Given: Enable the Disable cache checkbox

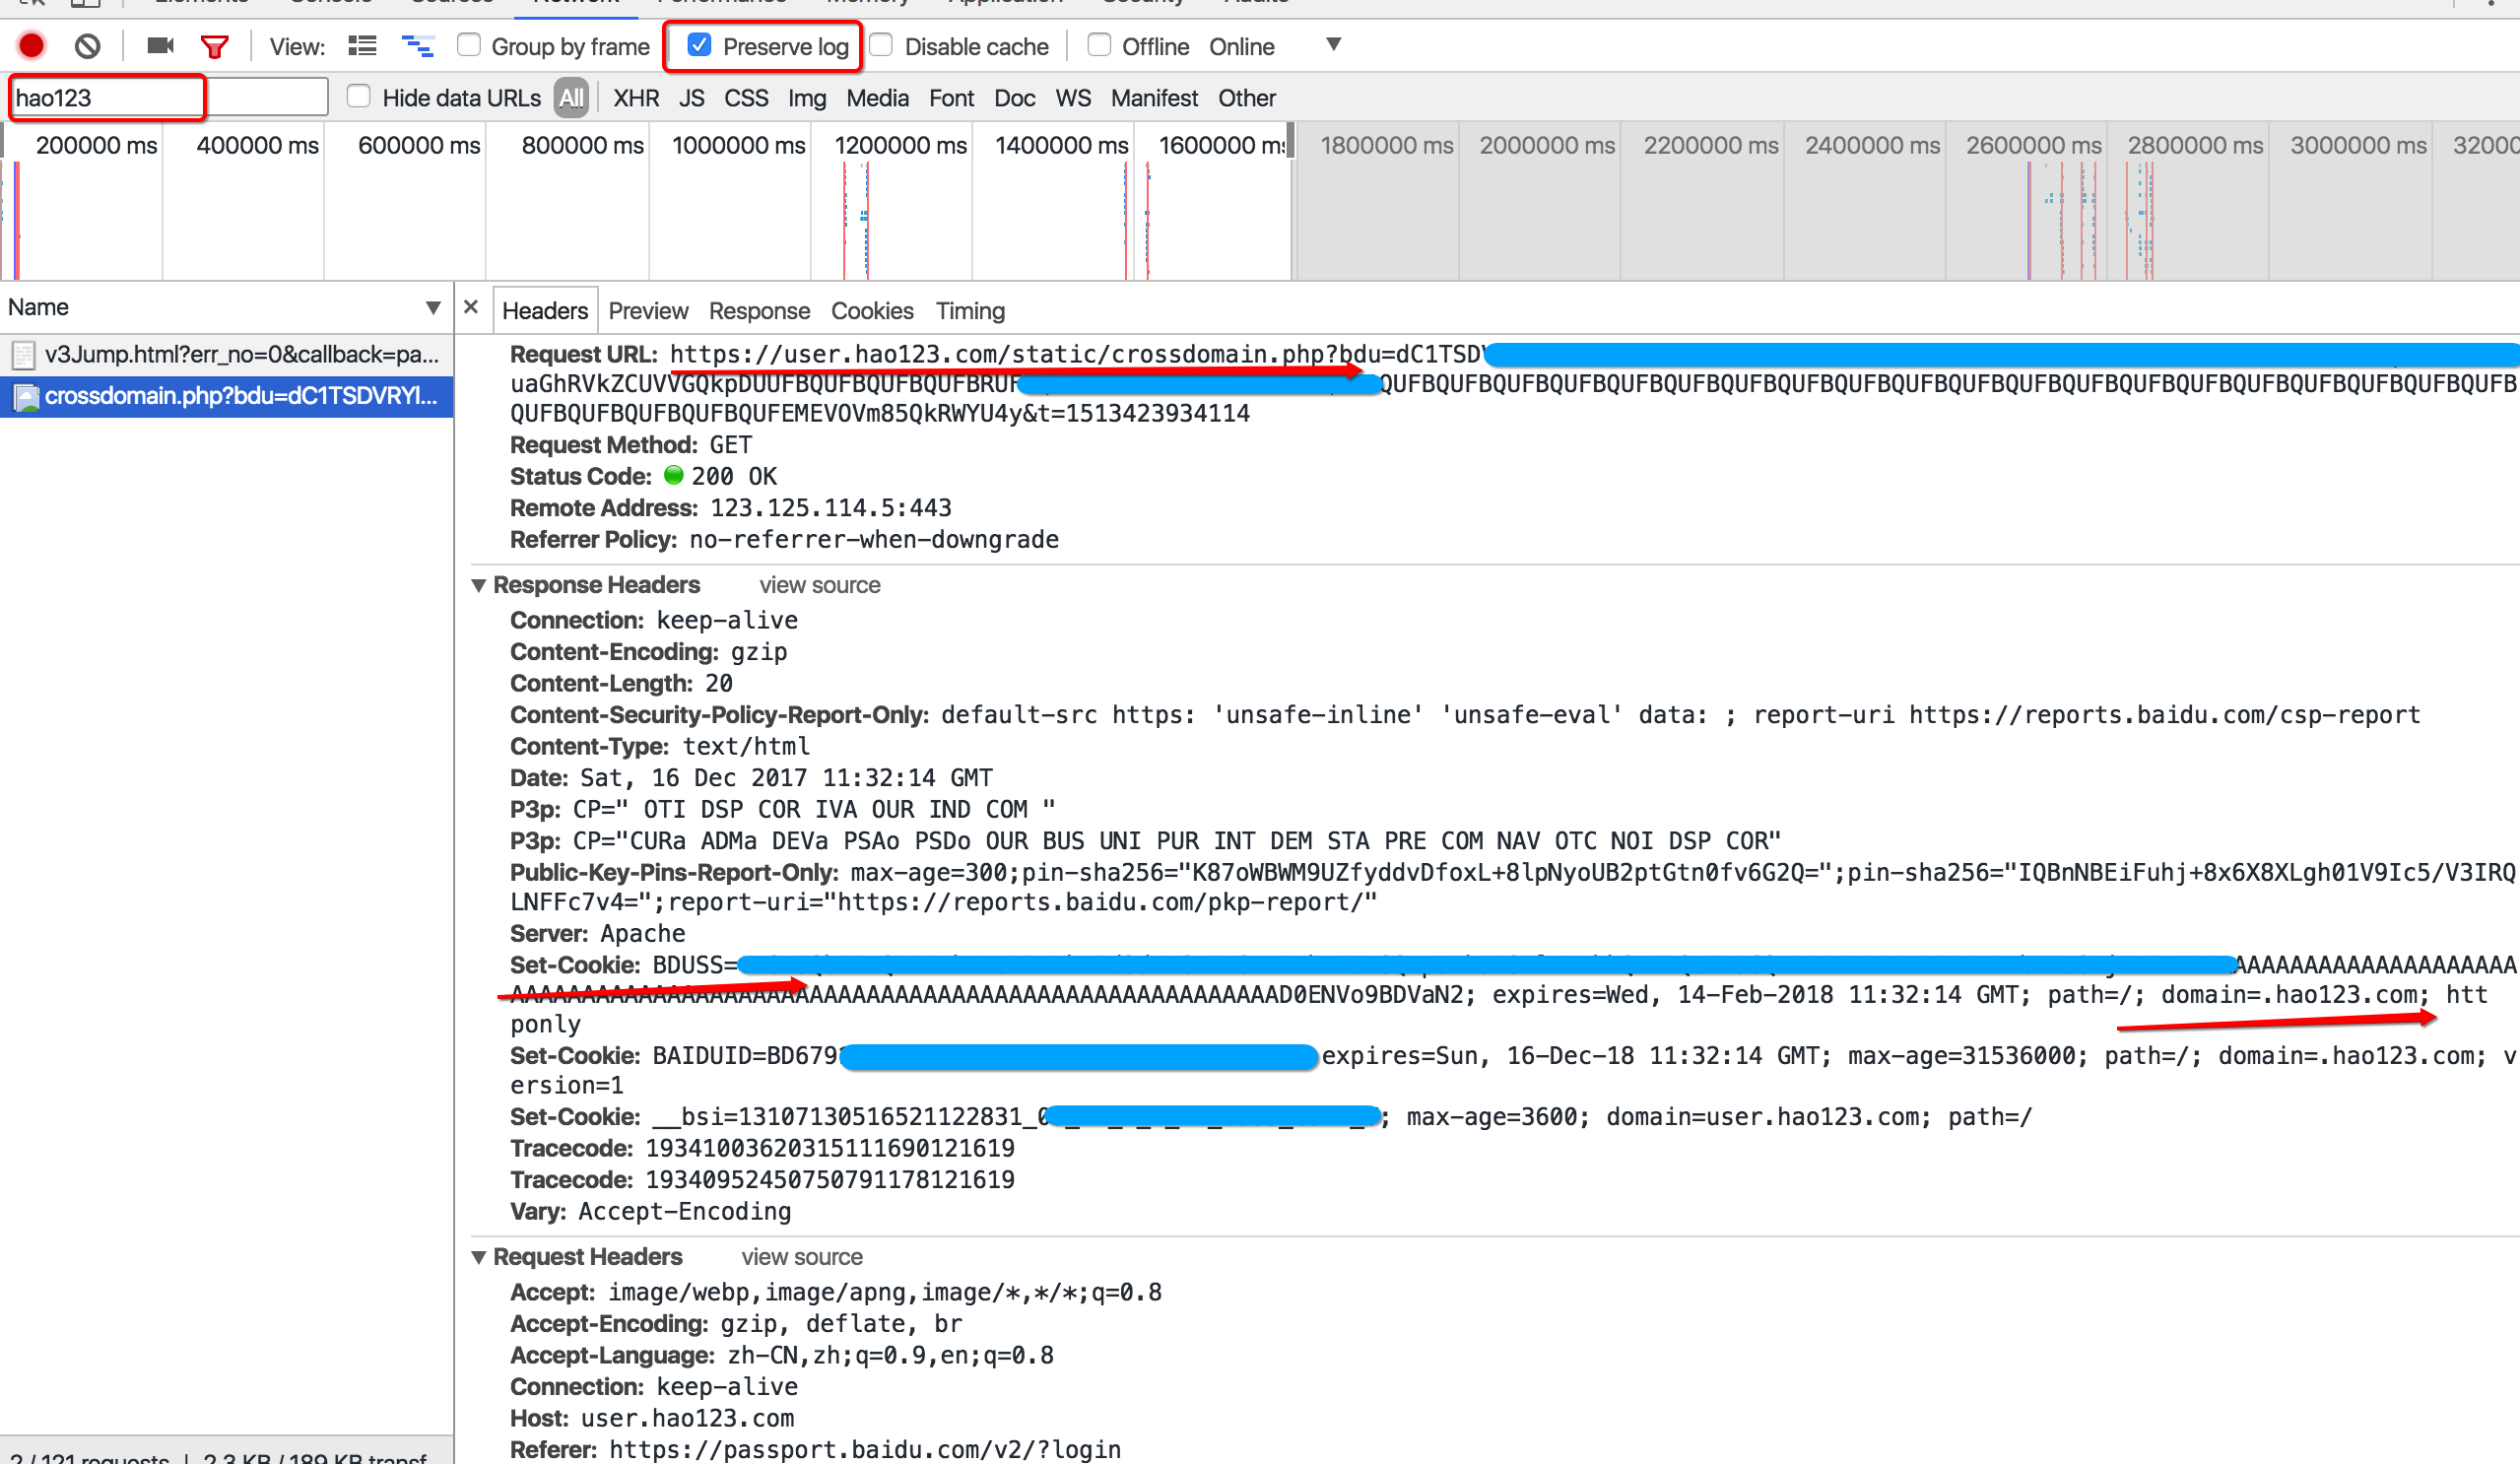Looking at the screenshot, I should click(x=881, y=45).
